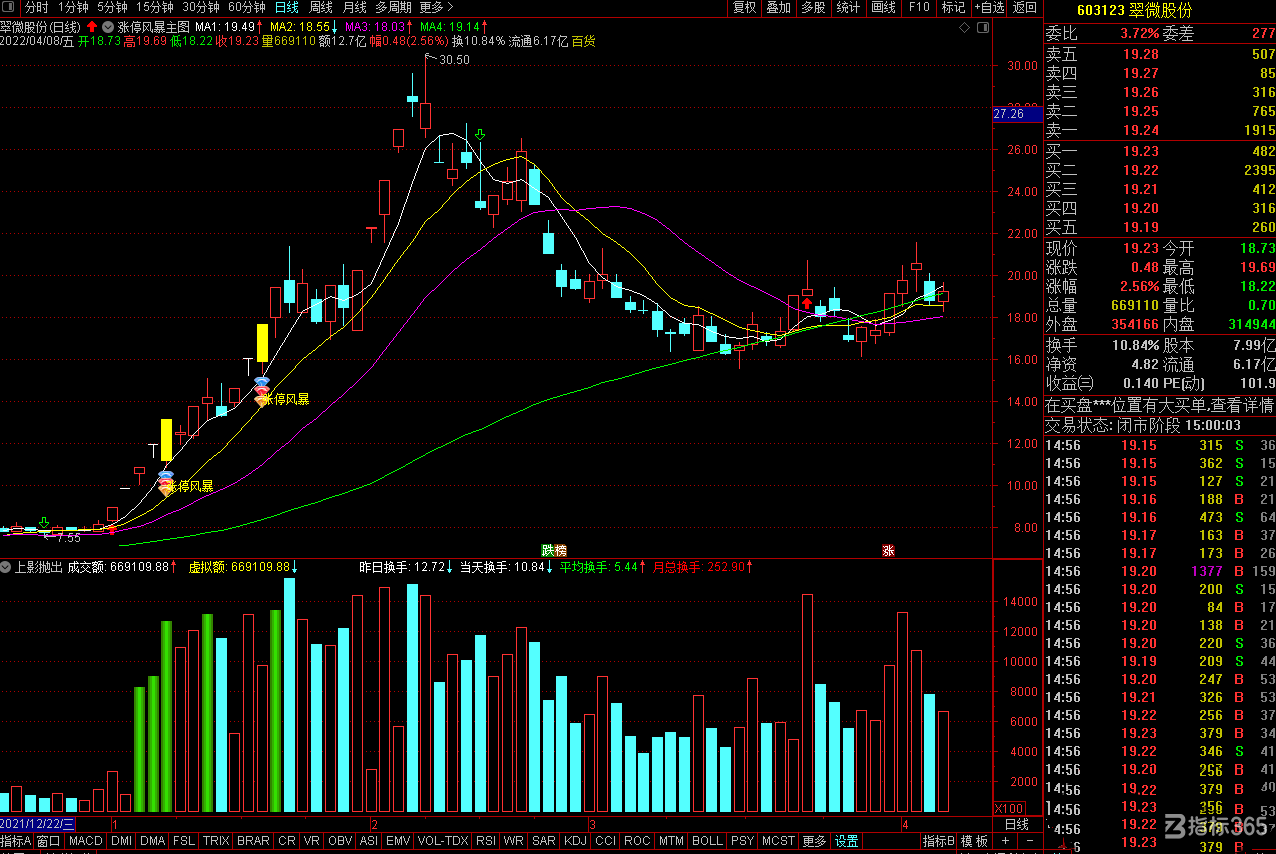Click the red 涨 tag on the chart
Image resolution: width=1276 pixels, height=854 pixels.
click(888, 550)
